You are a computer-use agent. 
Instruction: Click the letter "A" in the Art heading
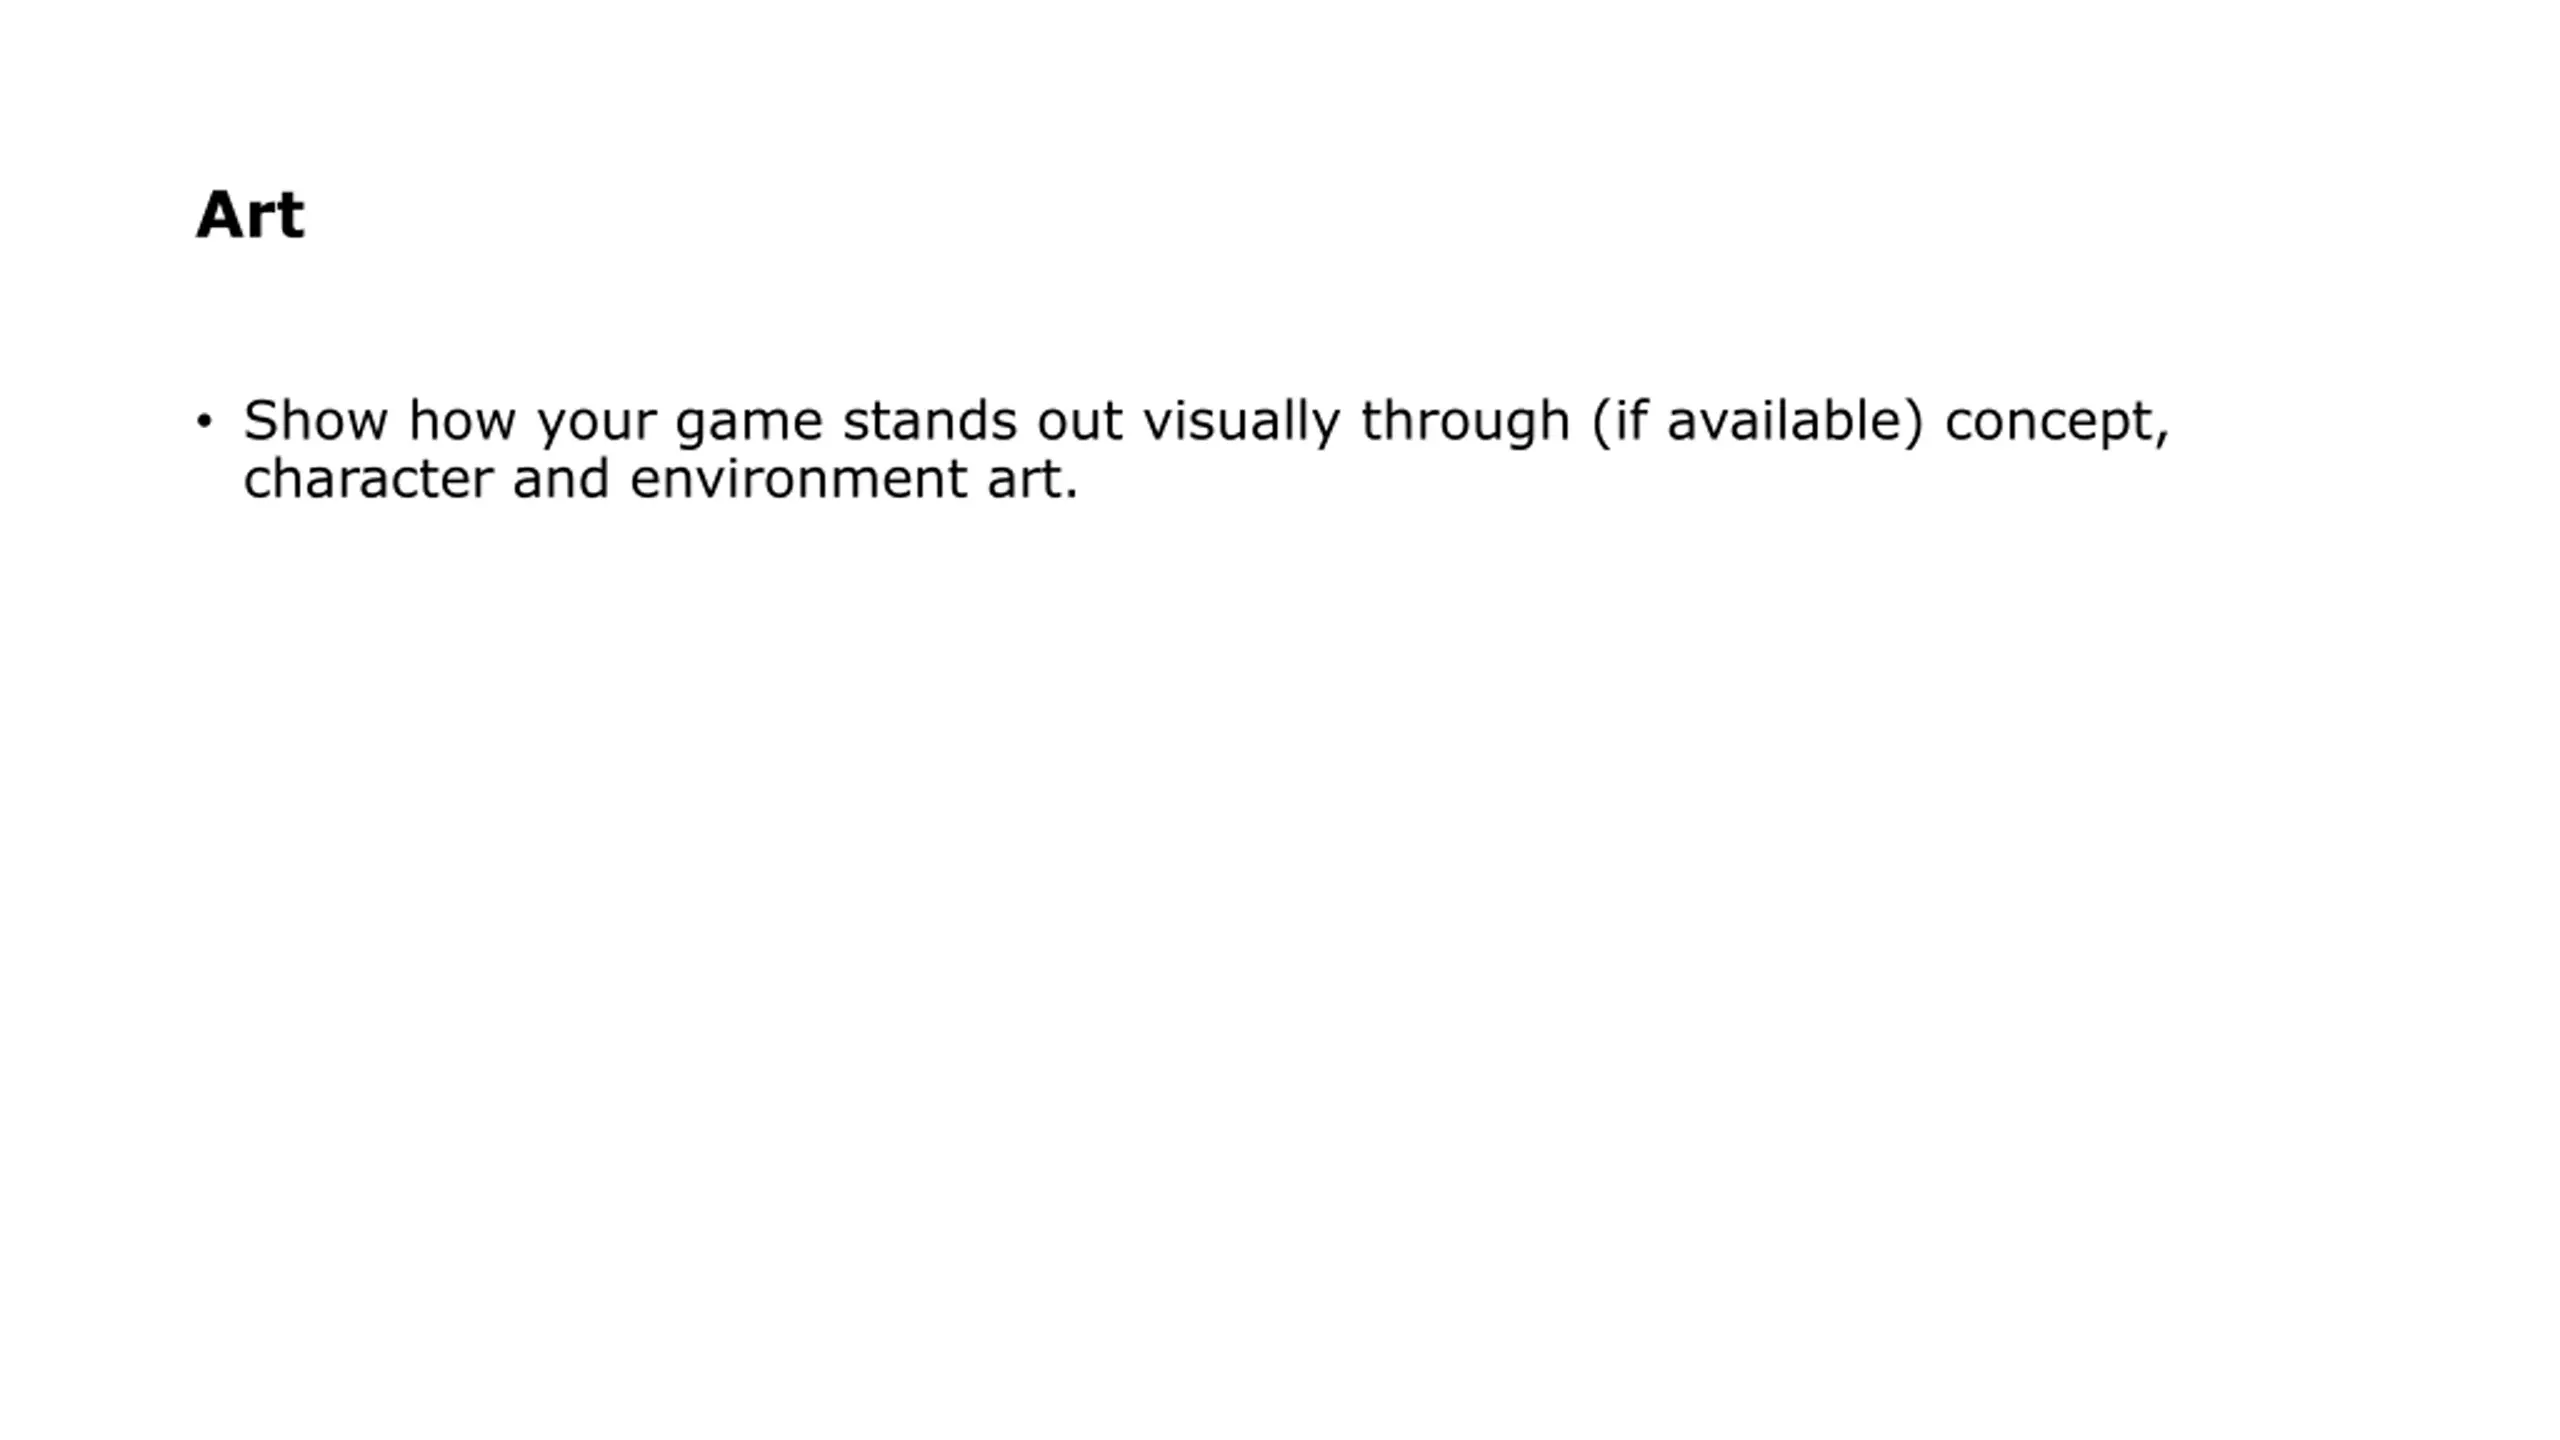click(x=221, y=215)
